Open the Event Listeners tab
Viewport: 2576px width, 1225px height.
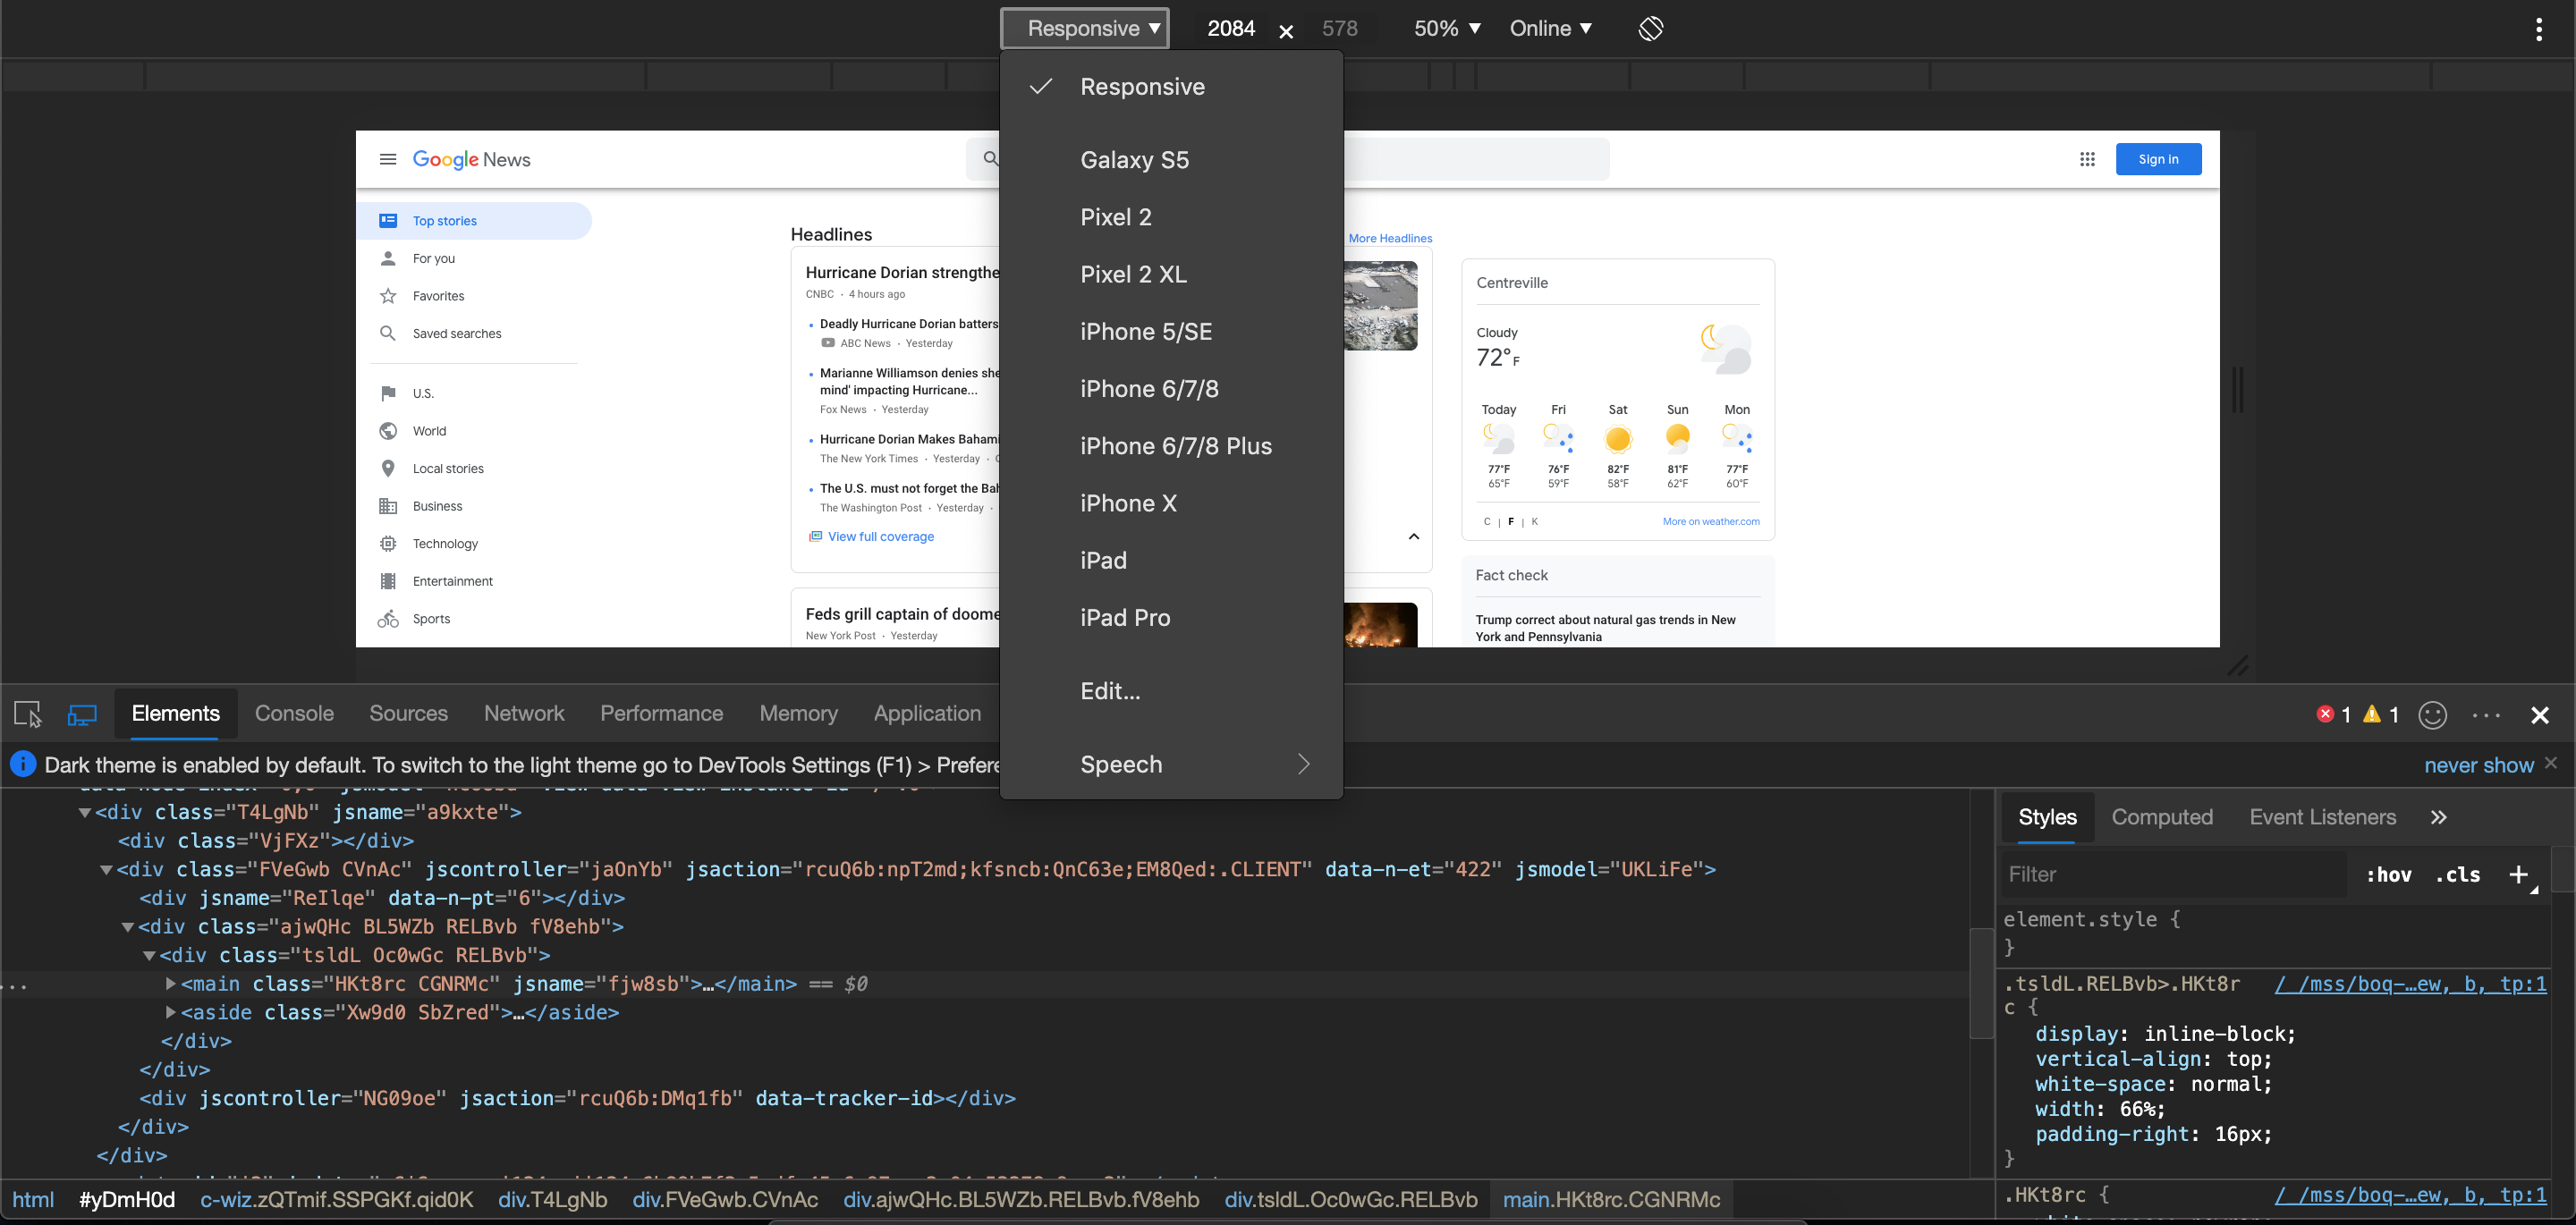point(2322,817)
